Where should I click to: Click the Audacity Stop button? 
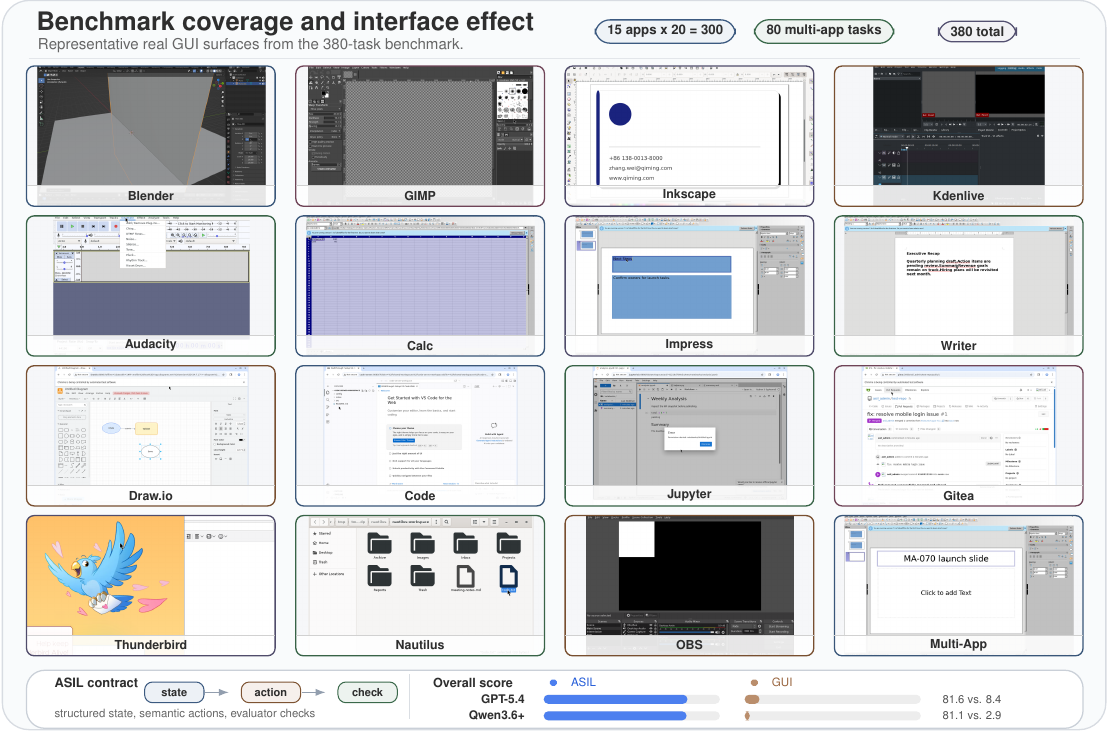click(x=83, y=226)
